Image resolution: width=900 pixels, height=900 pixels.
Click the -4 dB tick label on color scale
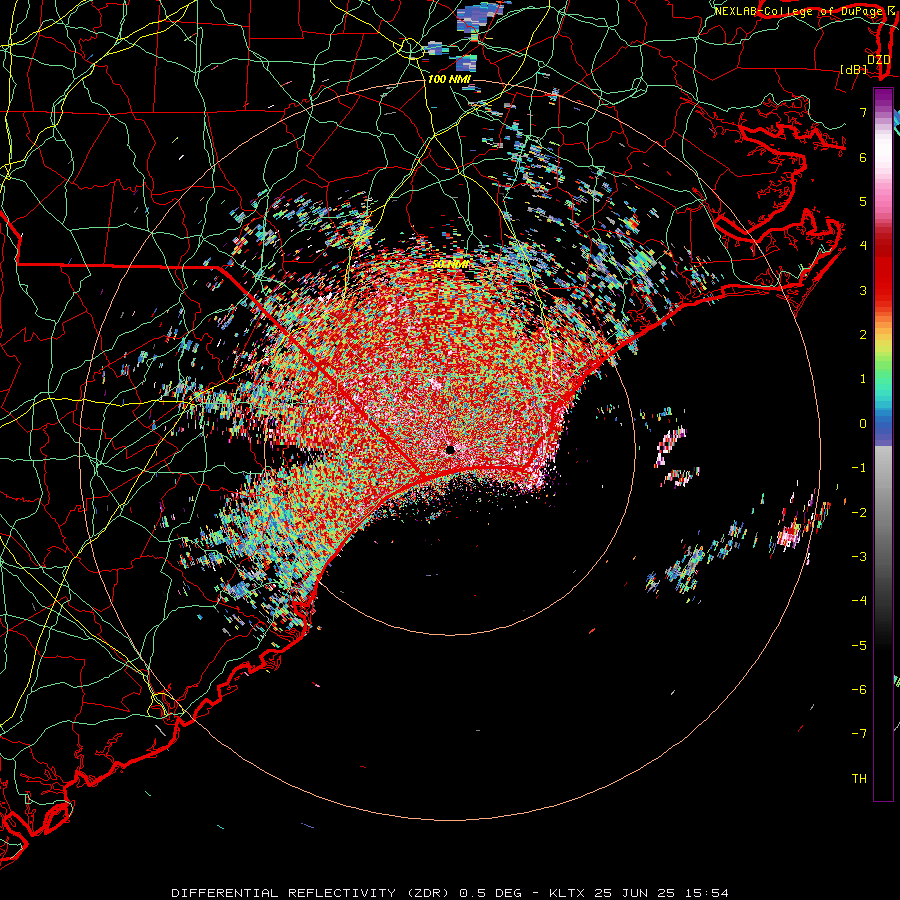tap(859, 601)
